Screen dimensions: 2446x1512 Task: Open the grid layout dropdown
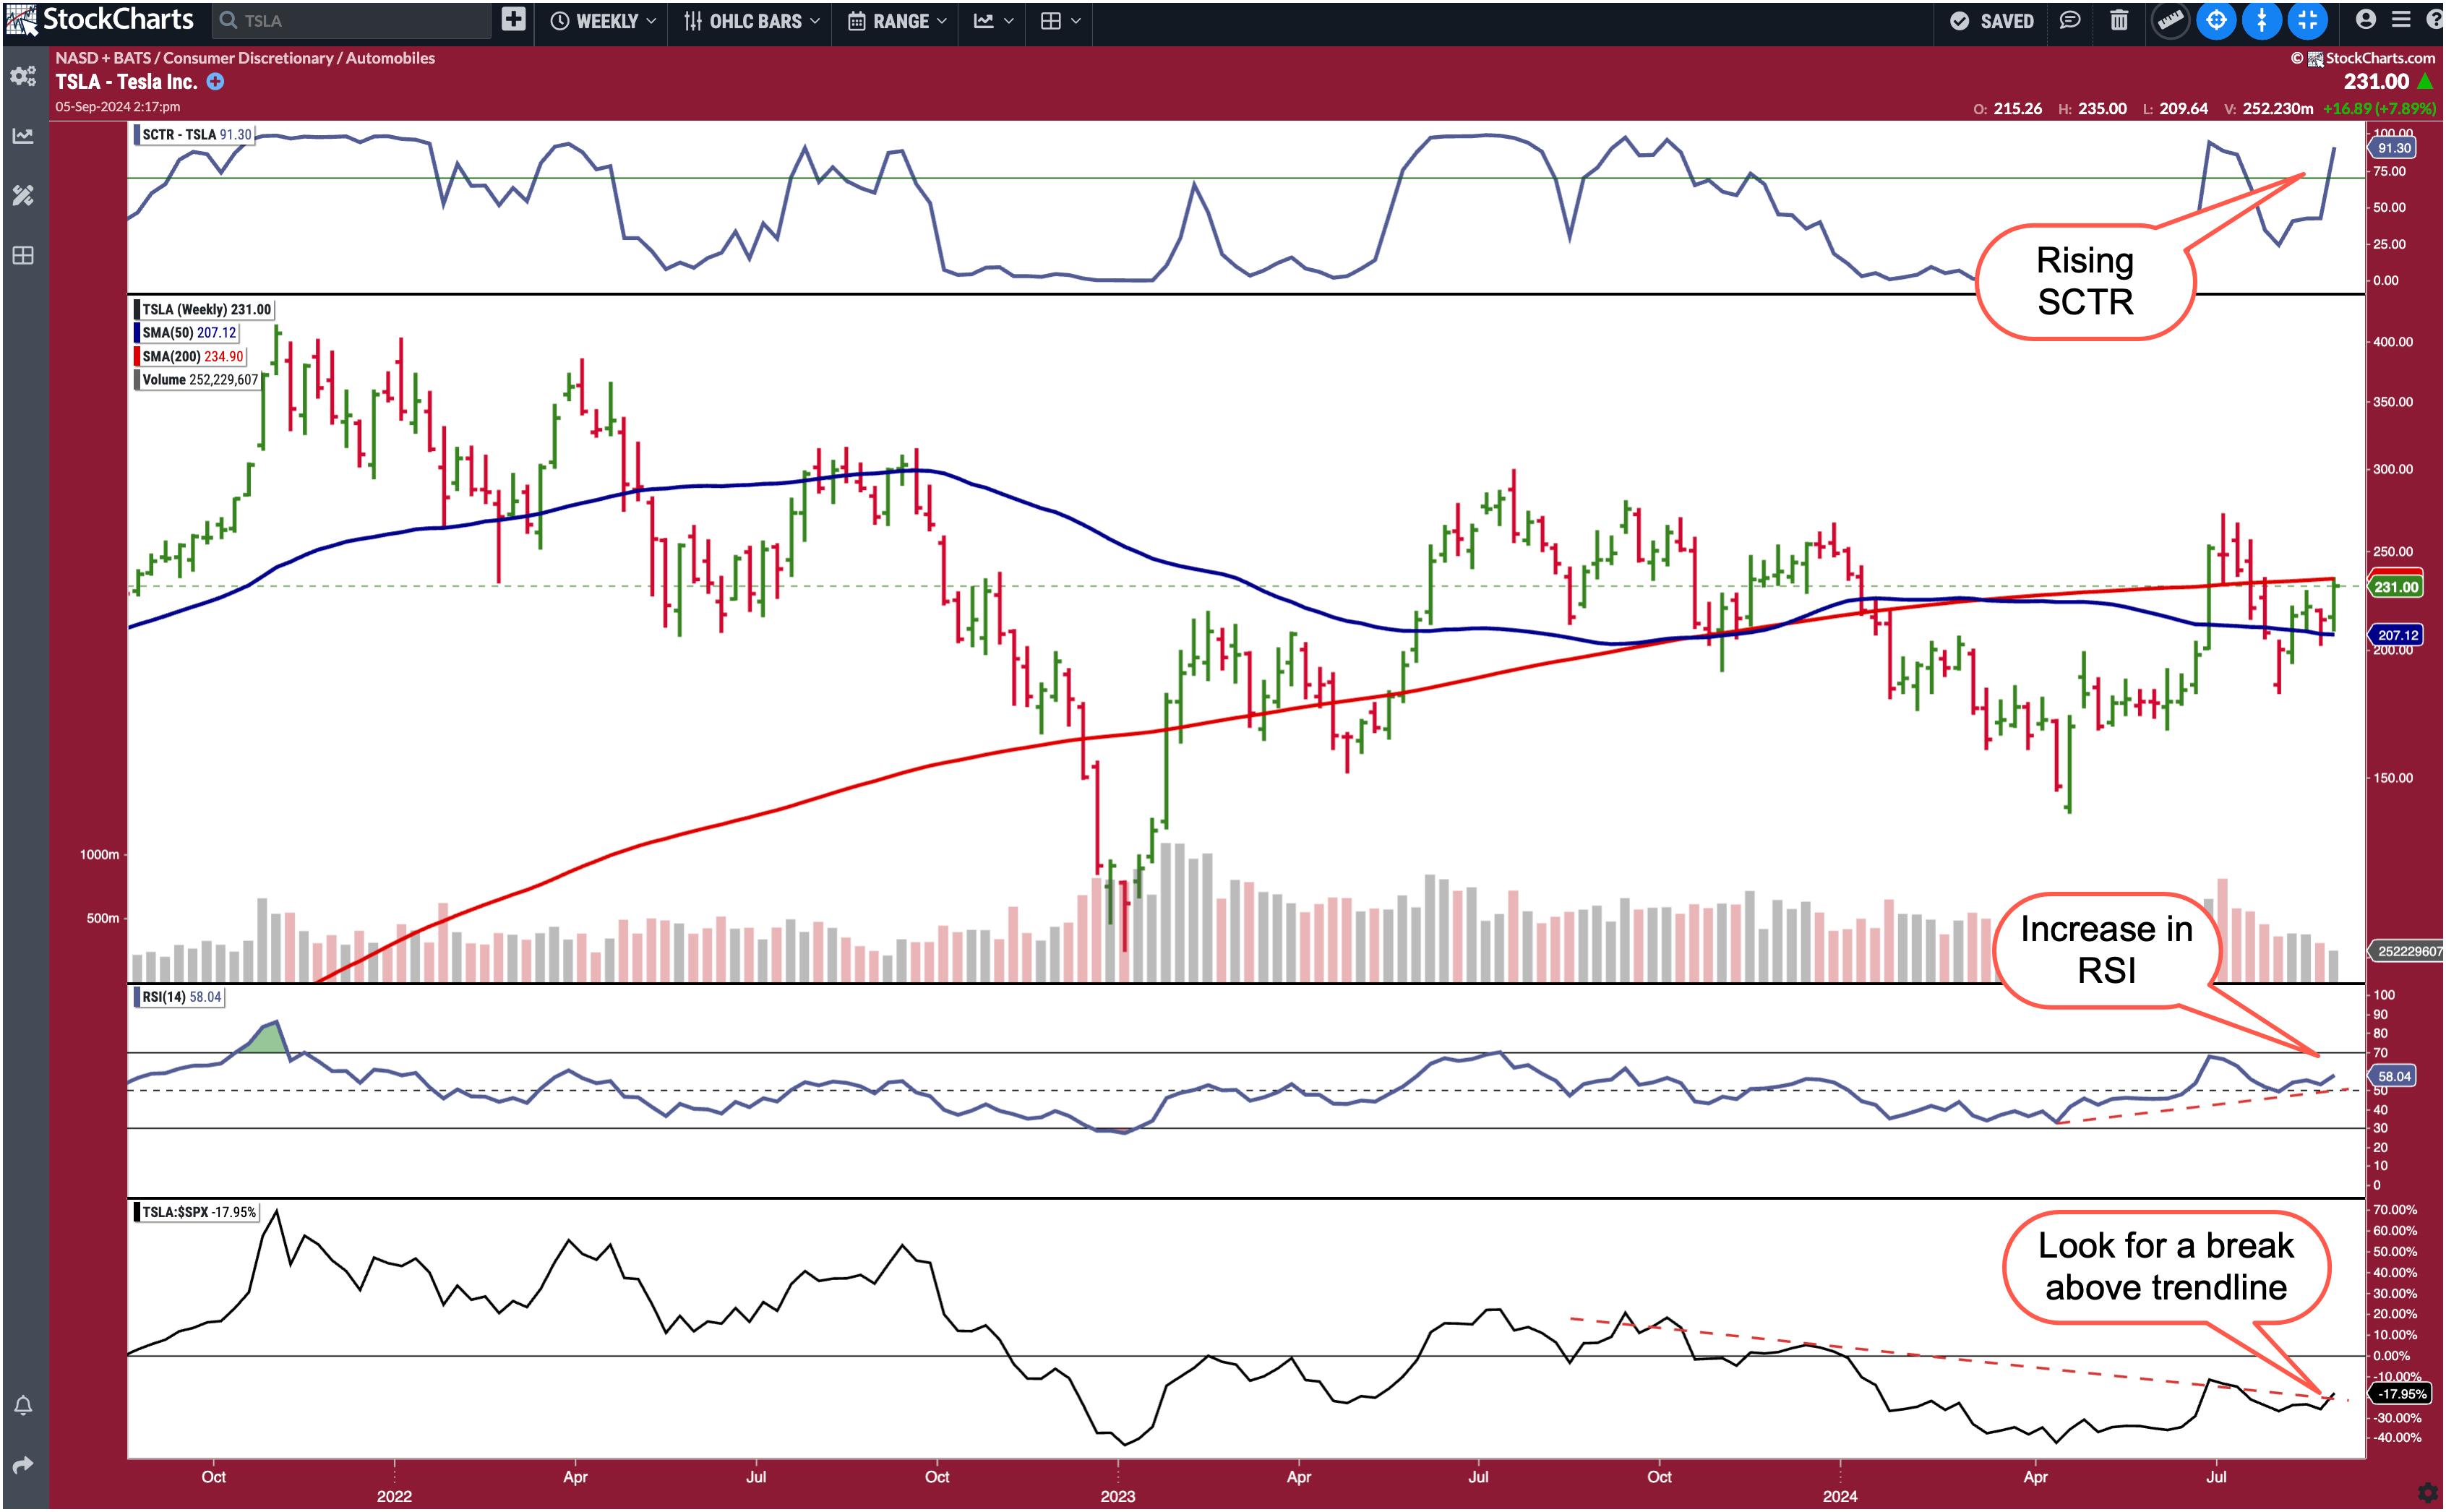tap(1060, 21)
